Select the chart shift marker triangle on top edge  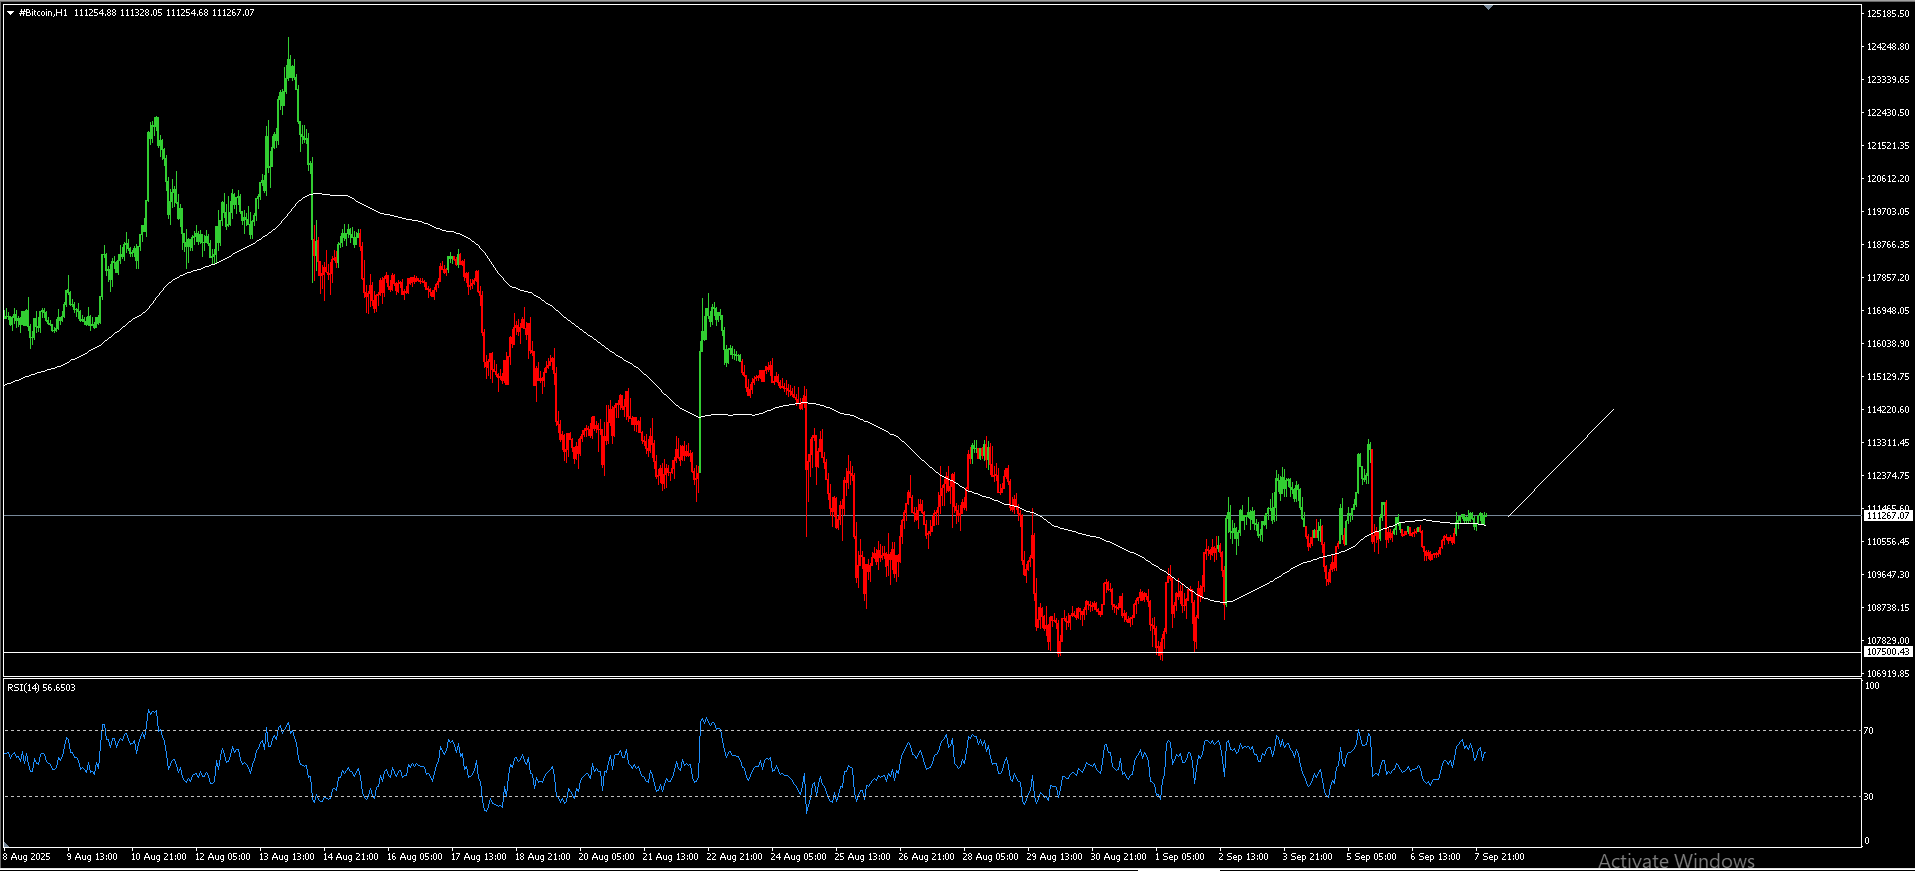point(1488,7)
